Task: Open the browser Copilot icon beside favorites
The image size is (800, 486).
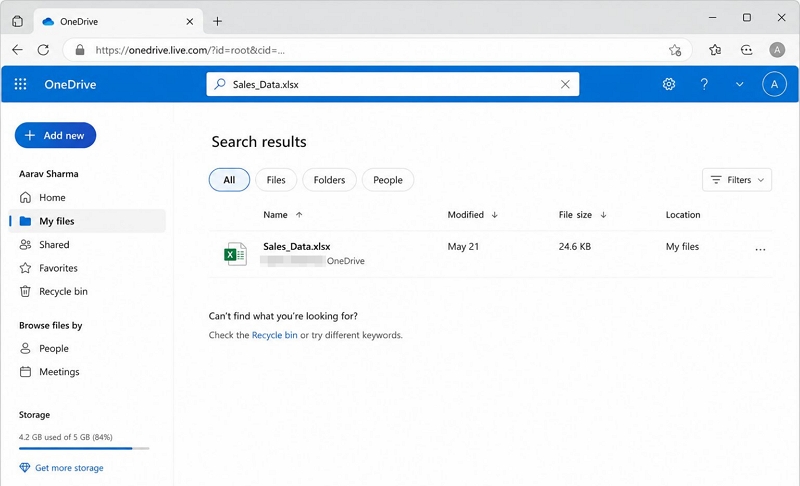Action: pos(746,49)
